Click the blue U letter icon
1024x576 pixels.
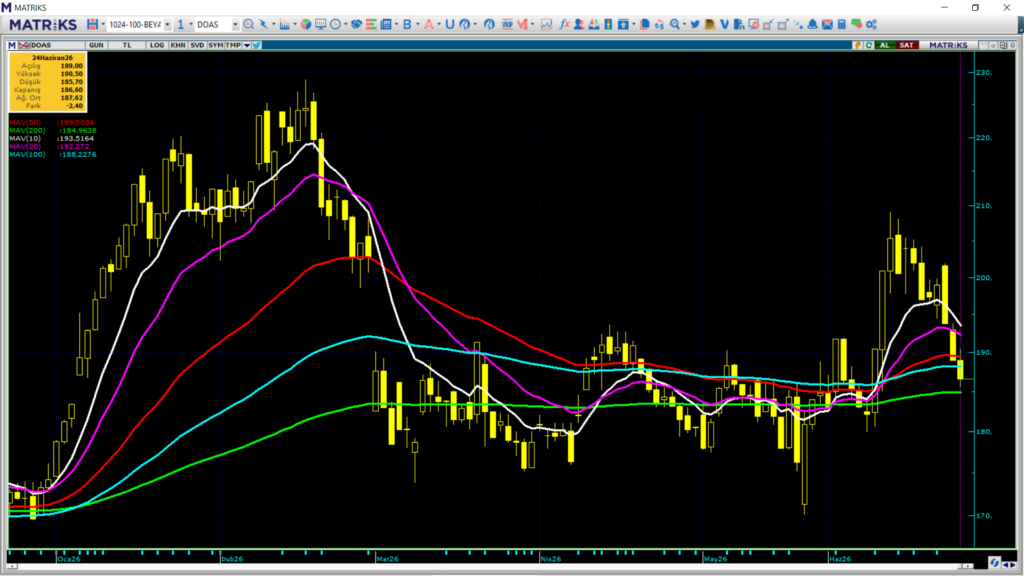click(x=449, y=24)
